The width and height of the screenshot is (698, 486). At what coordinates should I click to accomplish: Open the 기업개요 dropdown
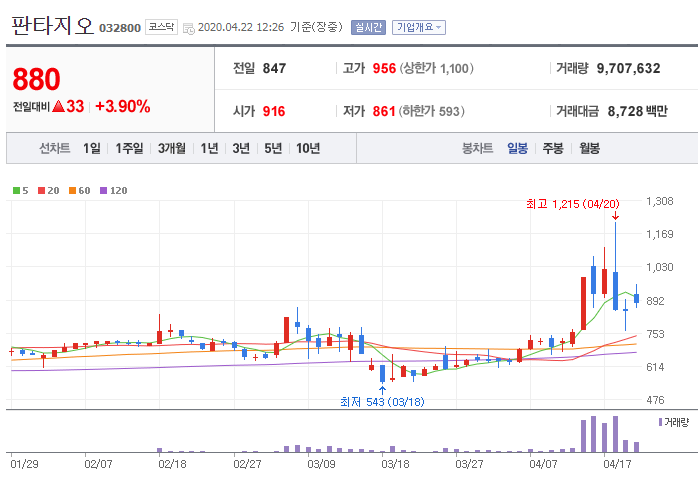(x=418, y=28)
